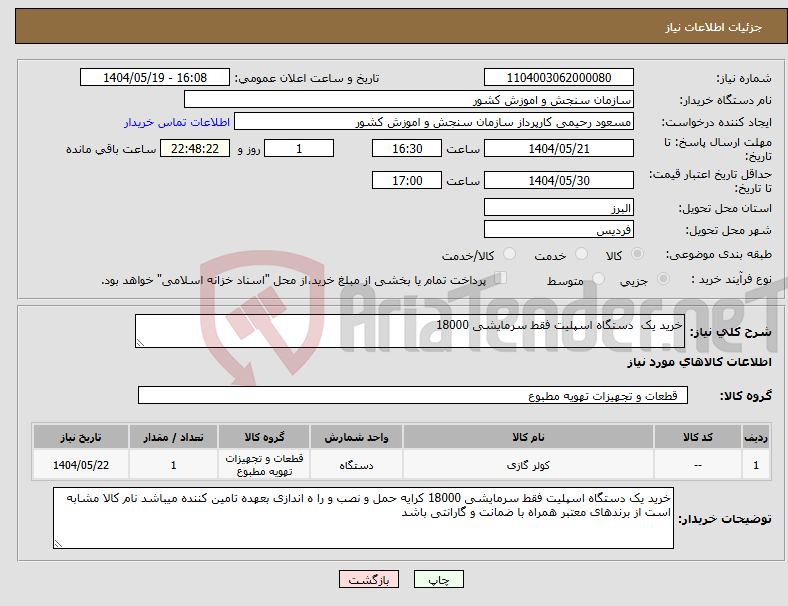Viewport: 788px width, 606px height.
Task: Click the اطلاعات کالاهای مورد نیاز heading
Action: point(699,362)
